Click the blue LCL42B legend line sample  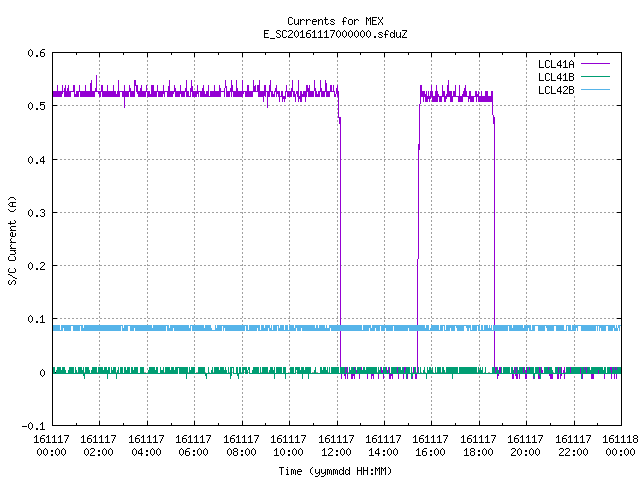tap(595, 90)
